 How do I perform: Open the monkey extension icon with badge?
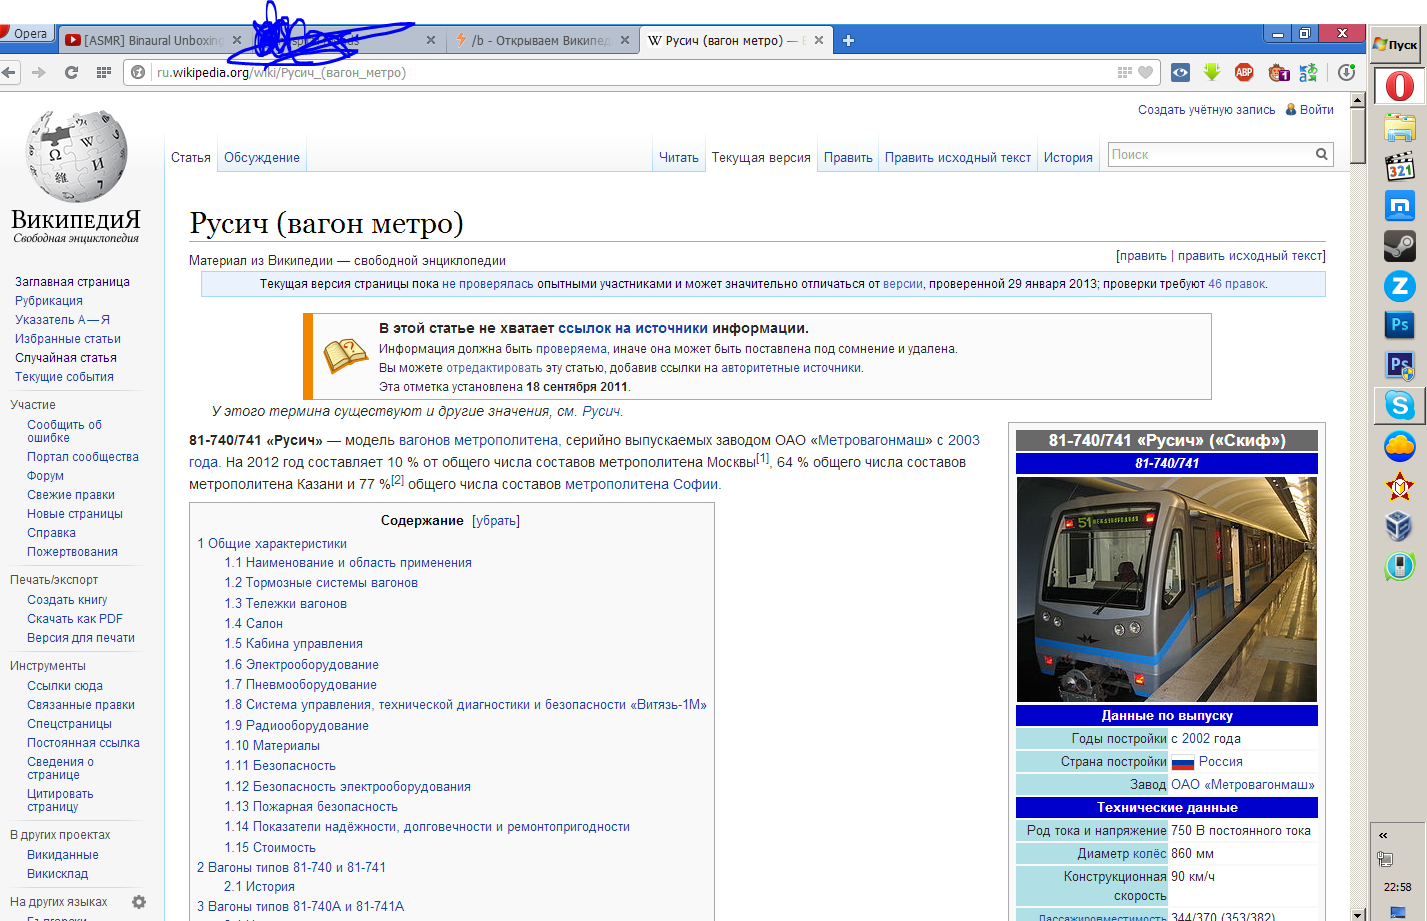[1278, 72]
